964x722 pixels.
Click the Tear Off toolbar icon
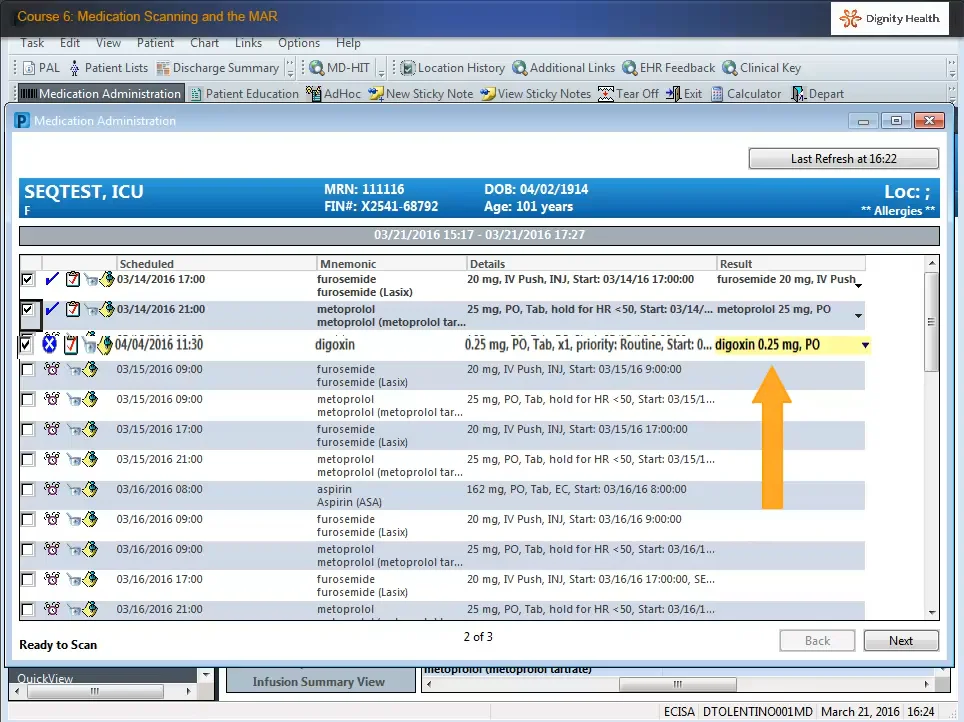coord(629,94)
